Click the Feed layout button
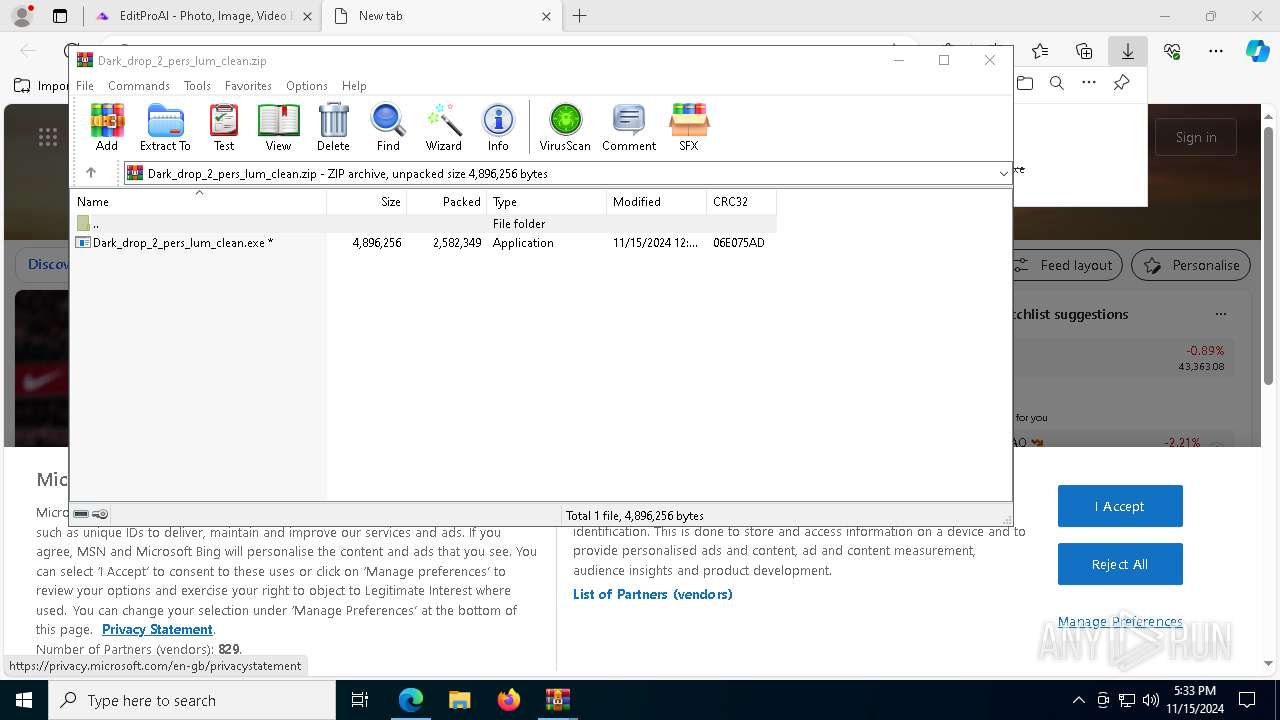Screen dimensions: 1280x720 [x=1063, y=265]
